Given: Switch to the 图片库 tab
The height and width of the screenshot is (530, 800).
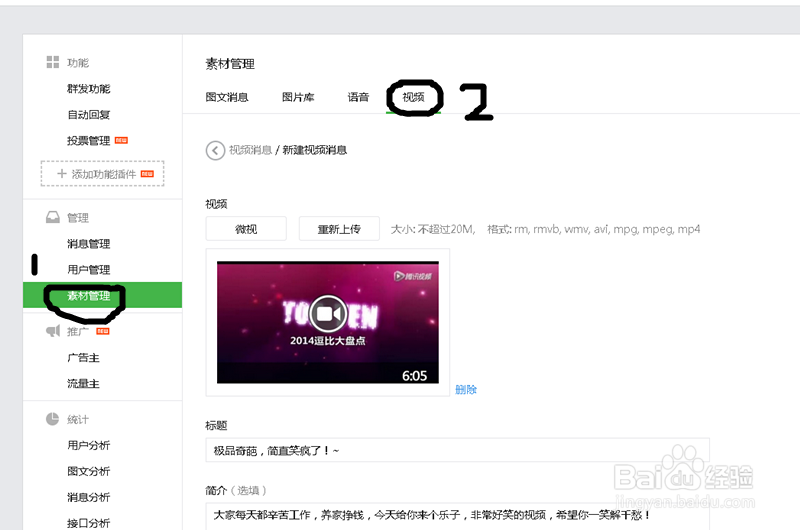Looking at the screenshot, I should click(x=298, y=97).
